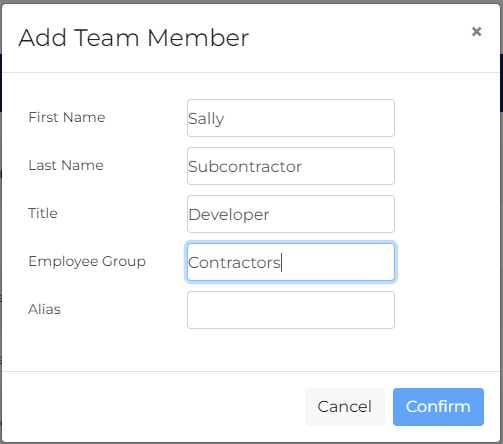Click the Employee Group label
Image resolution: width=503 pixels, height=444 pixels.
(87, 262)
